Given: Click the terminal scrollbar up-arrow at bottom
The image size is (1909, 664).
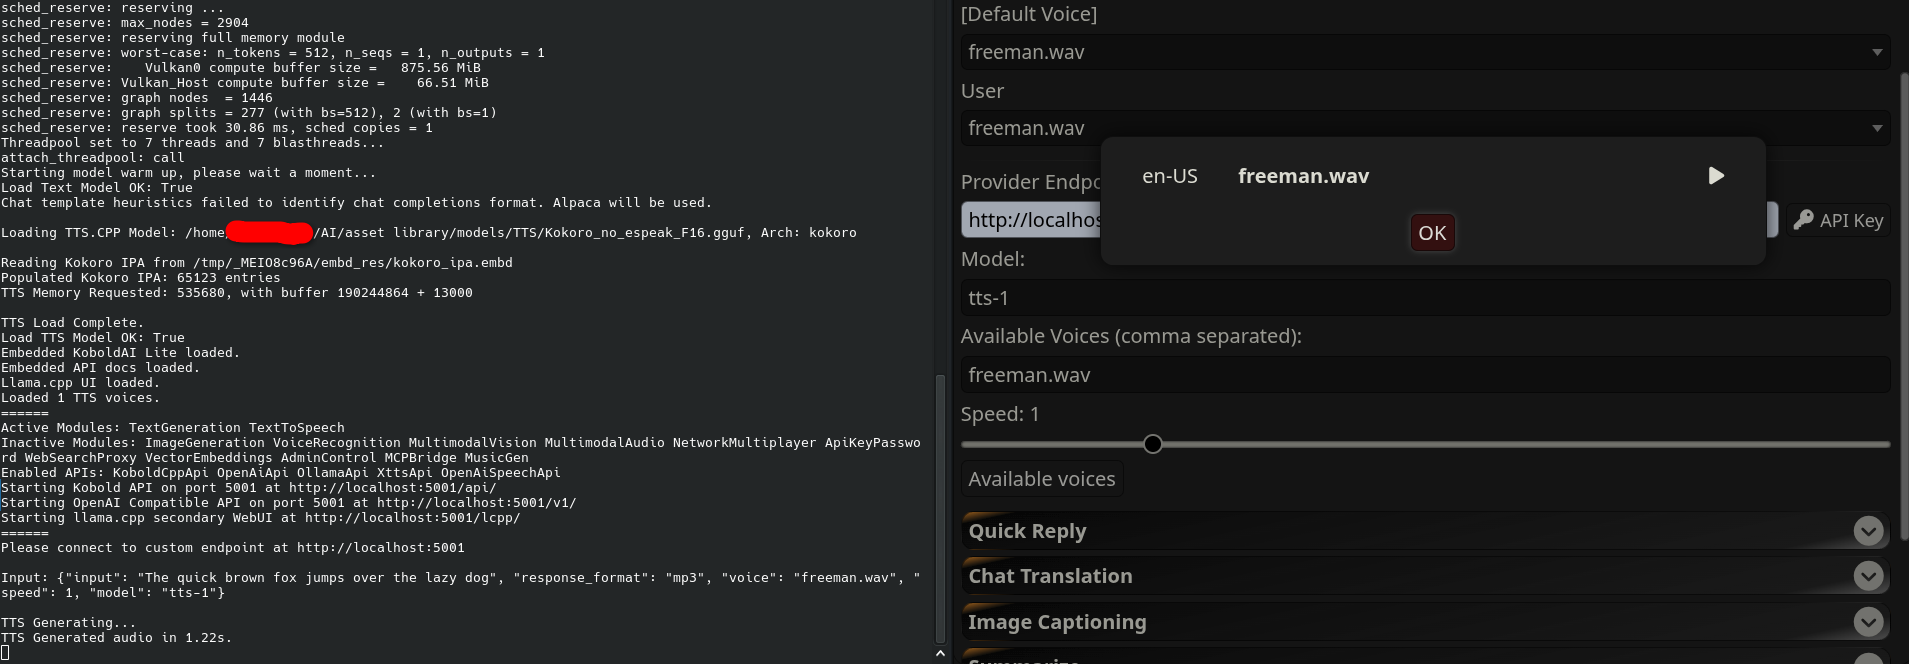Looking at the screenshot, I should [x=940, y=654].
